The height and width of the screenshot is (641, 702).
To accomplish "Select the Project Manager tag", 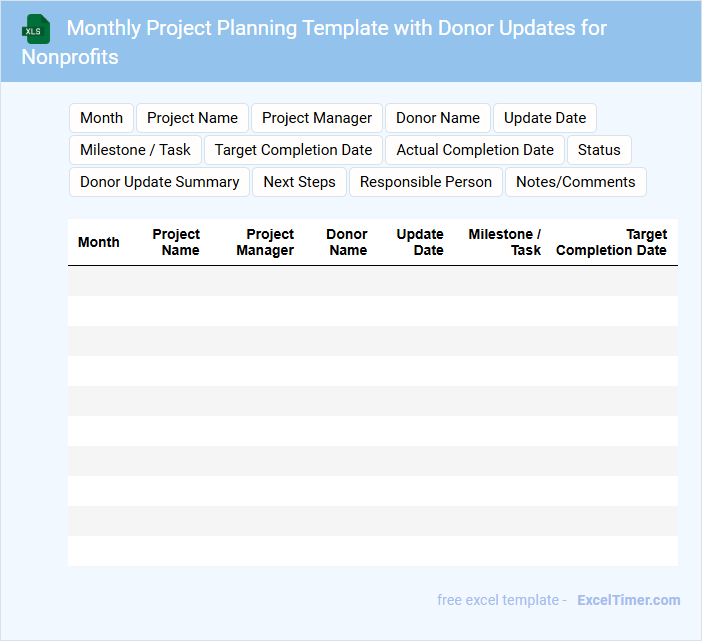I will [317, 118].
